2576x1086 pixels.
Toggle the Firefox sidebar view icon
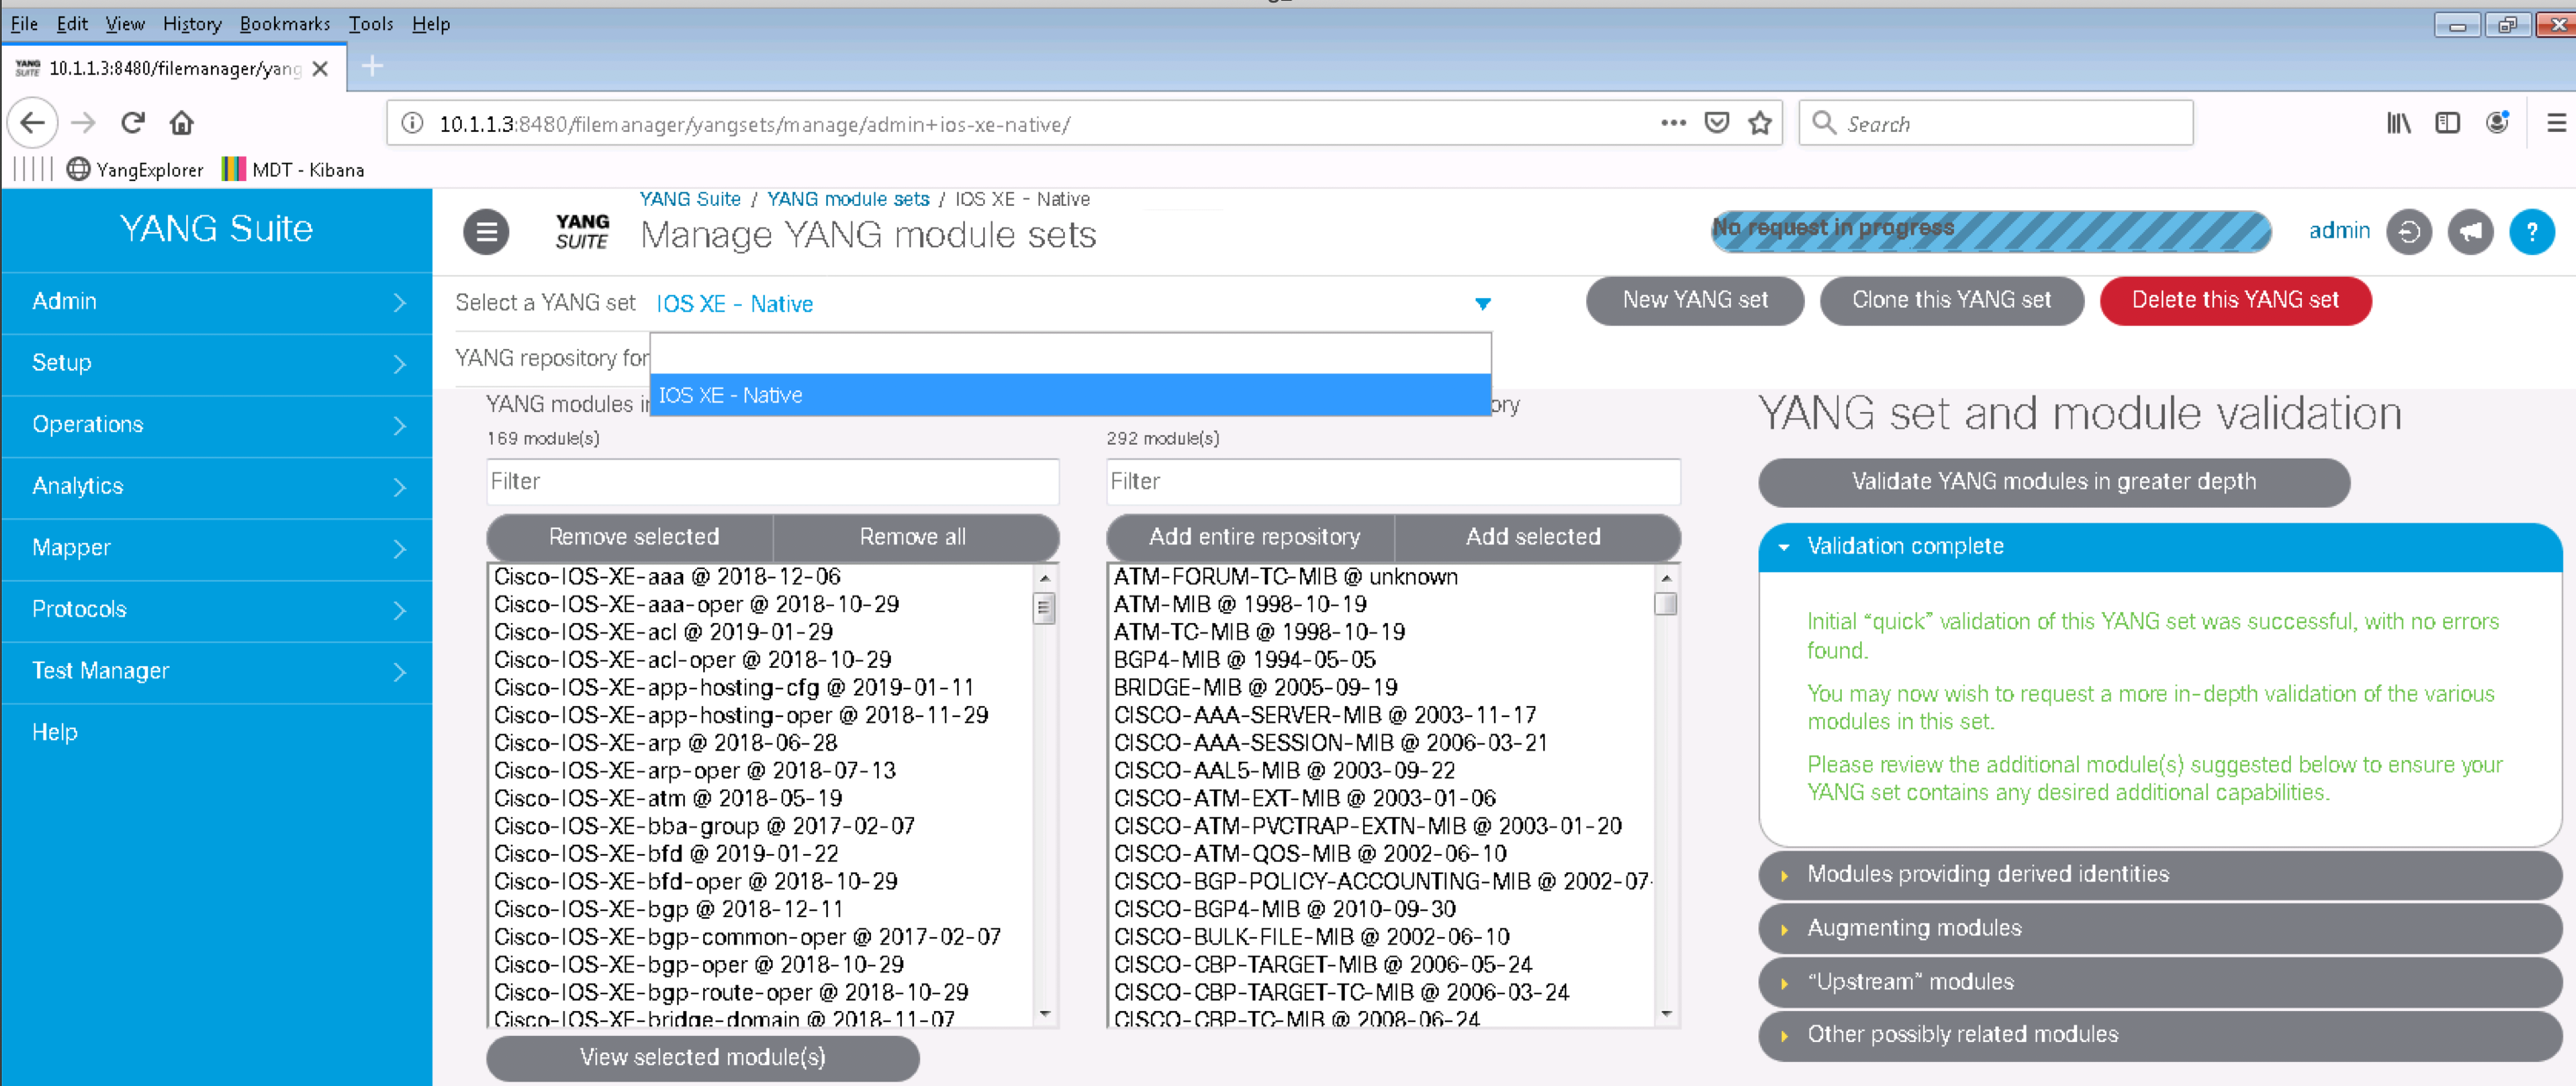pyautogui.click(x=2447, y=123)
